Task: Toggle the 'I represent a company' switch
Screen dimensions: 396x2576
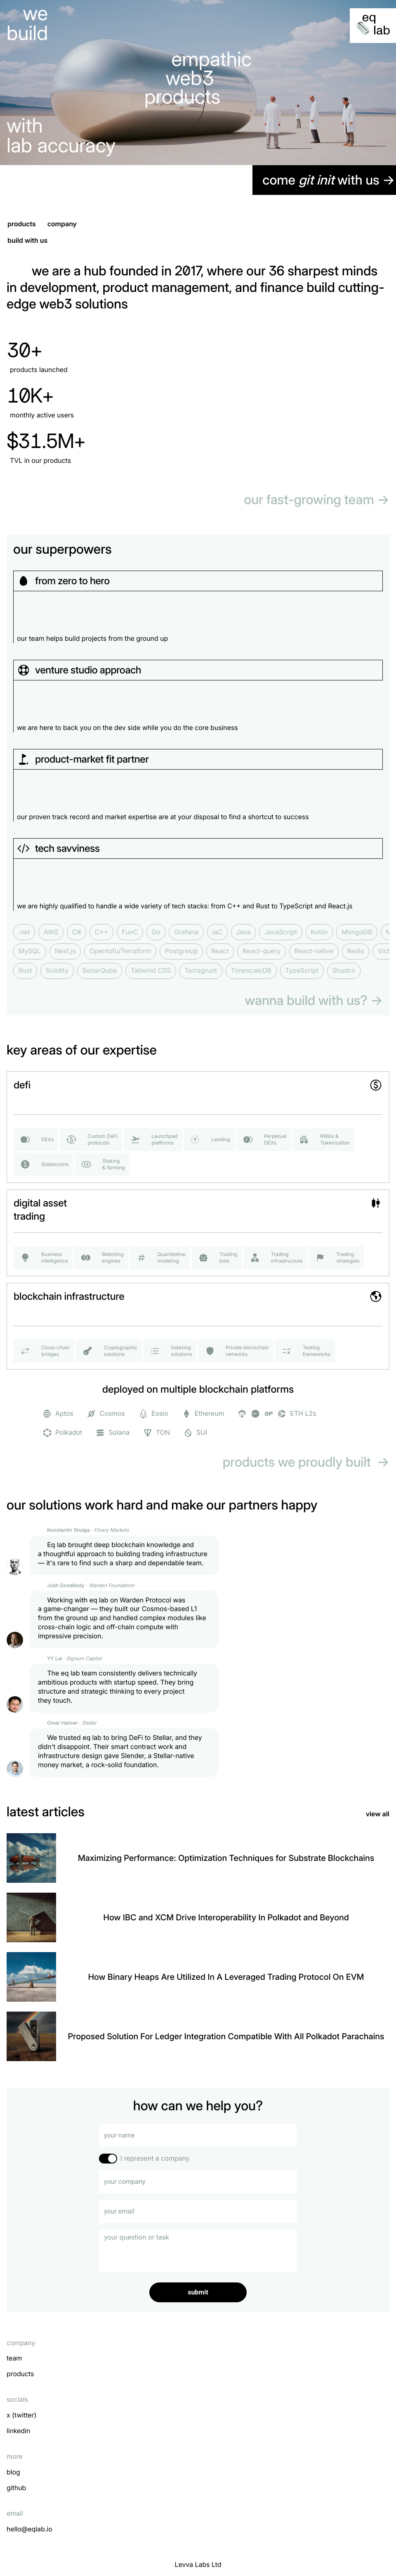Action: coord(108,2158)
